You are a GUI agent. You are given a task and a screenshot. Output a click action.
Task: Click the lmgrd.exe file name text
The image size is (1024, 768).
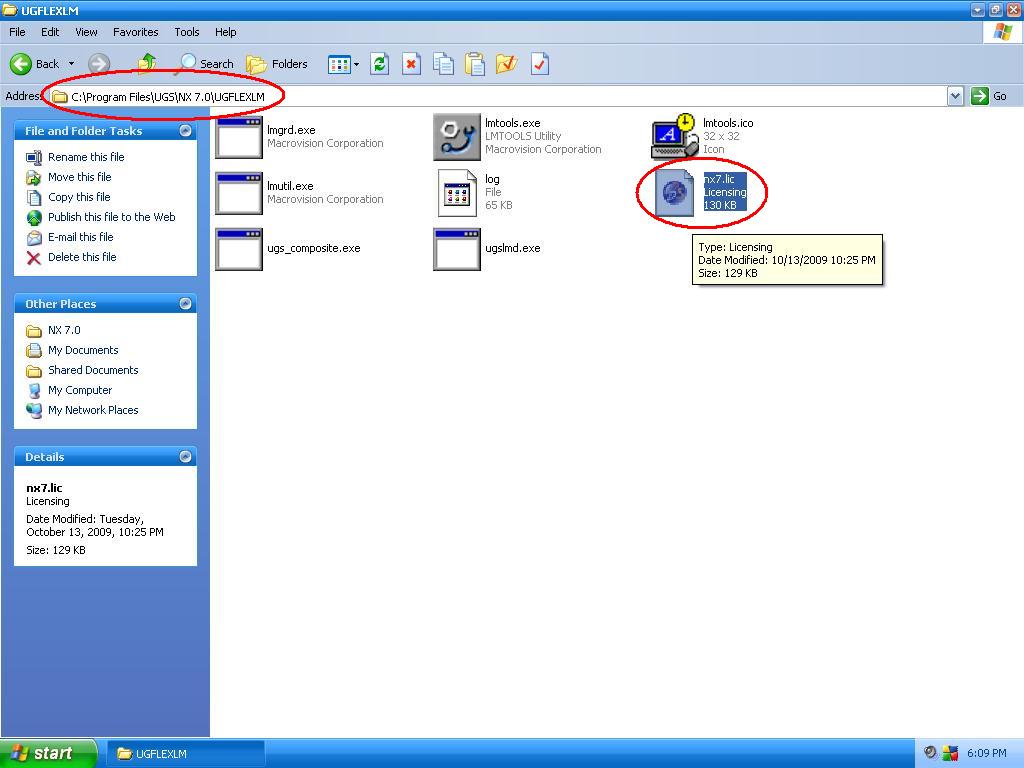tap(291, 130)
